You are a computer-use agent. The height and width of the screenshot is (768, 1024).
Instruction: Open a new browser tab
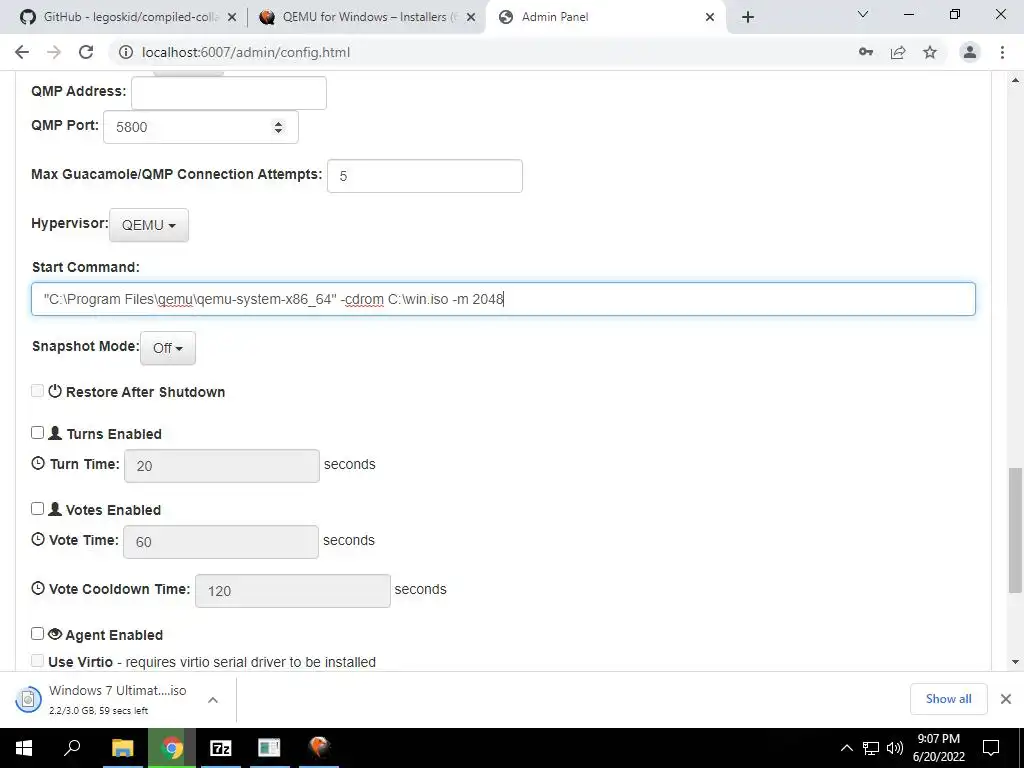pyautogui.click(x=748, y=17)
